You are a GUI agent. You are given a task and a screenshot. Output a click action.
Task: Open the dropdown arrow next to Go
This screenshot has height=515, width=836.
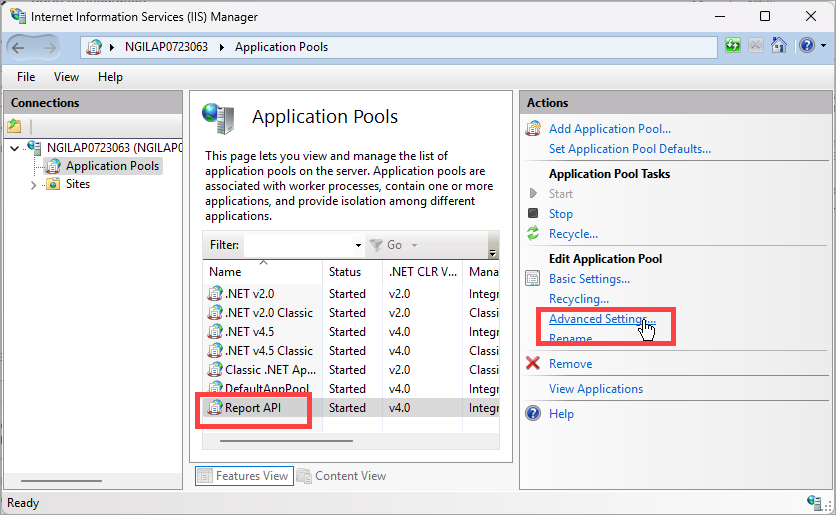click(x=414, y=245)
